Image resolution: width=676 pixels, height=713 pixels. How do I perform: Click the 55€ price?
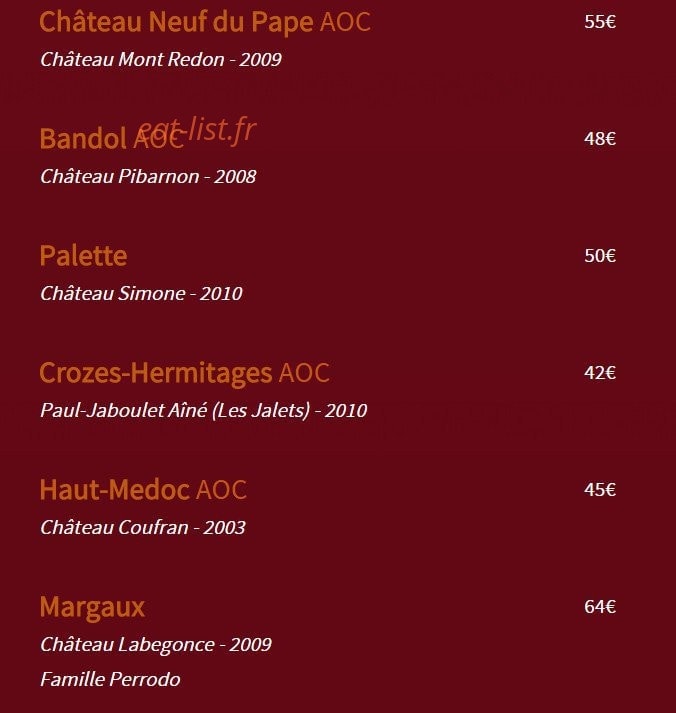coord(600,22)
